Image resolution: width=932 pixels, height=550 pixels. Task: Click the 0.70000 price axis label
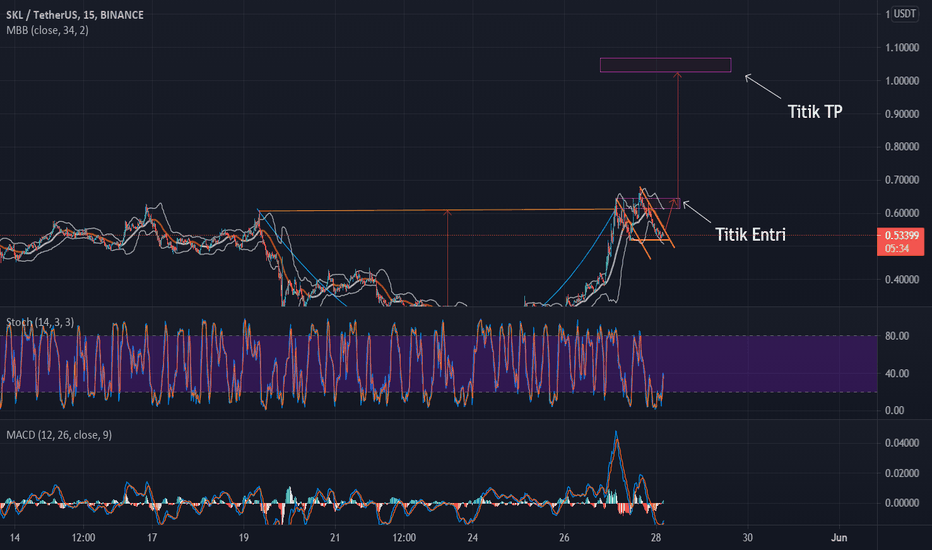(x=902, y=180)
